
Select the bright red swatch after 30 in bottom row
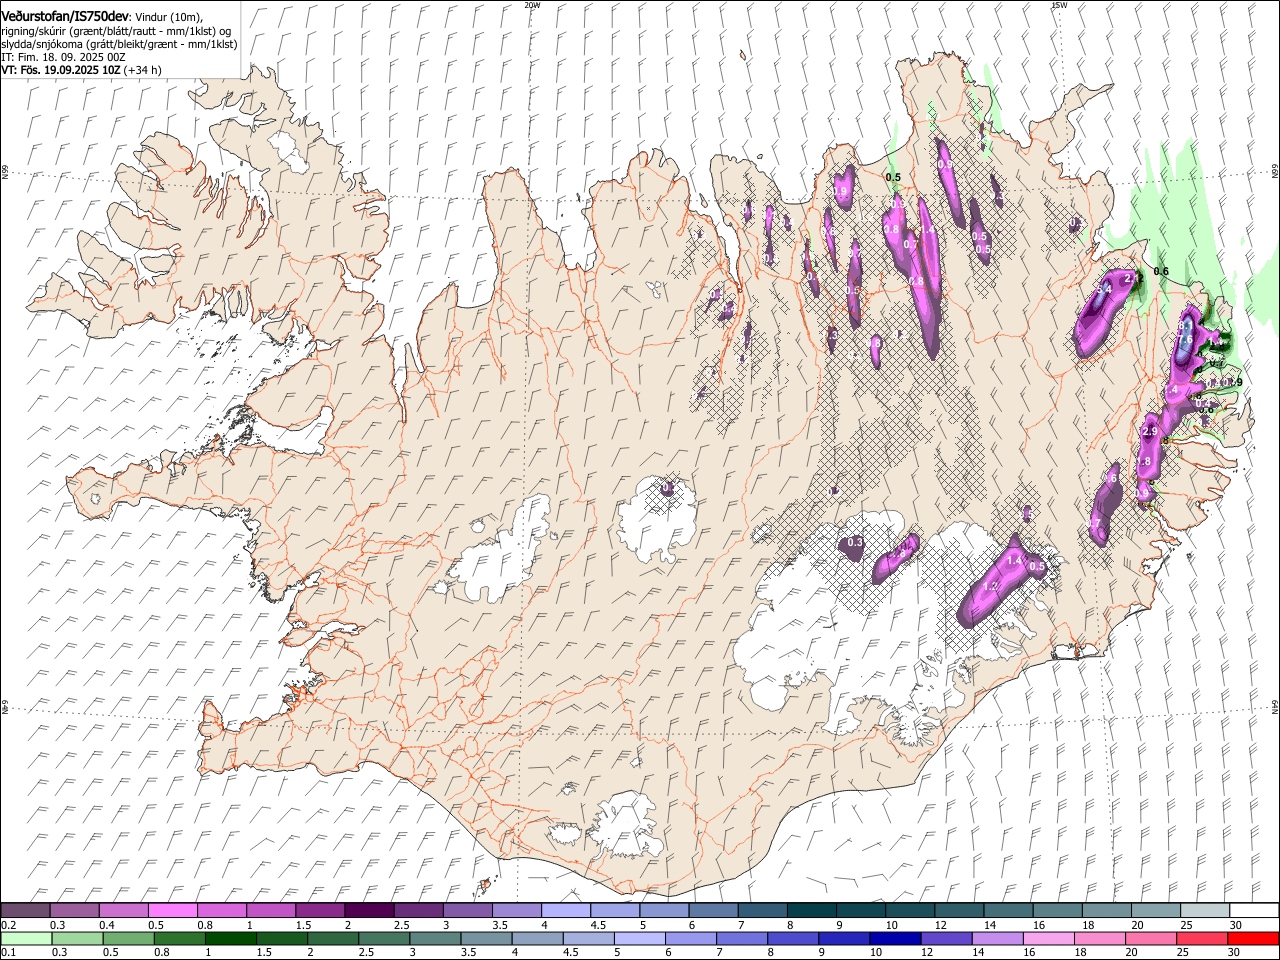click(x=1253, y=938)
